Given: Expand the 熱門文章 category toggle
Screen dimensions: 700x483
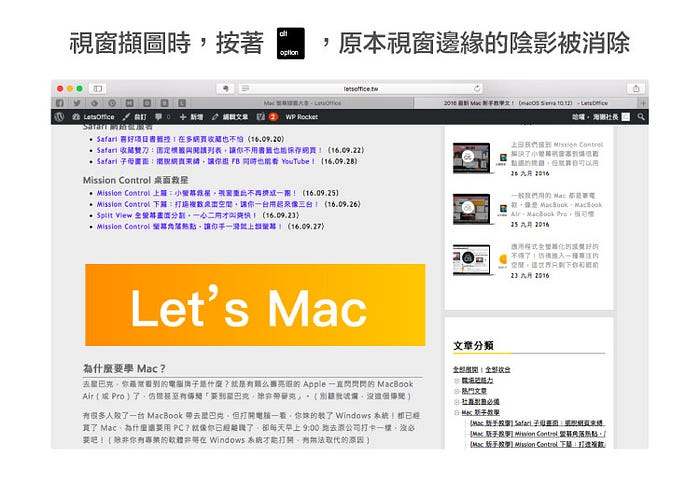Looking at the screenshot, I should pyautogui.click(x=457, y=391).
